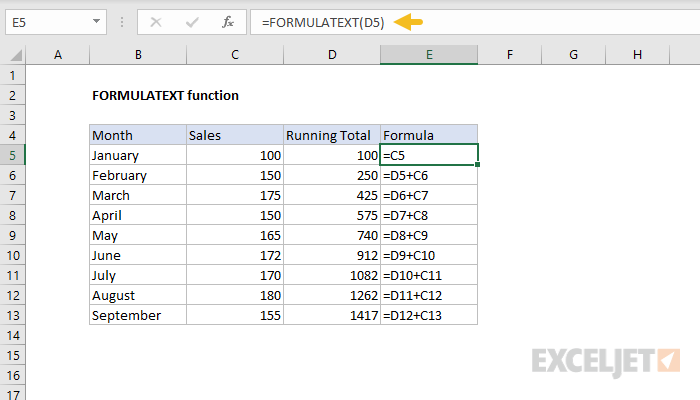Click the Cancel (X) formula bar icon
The height and width of the screenshot is (400, 700).
coord(156,21)
